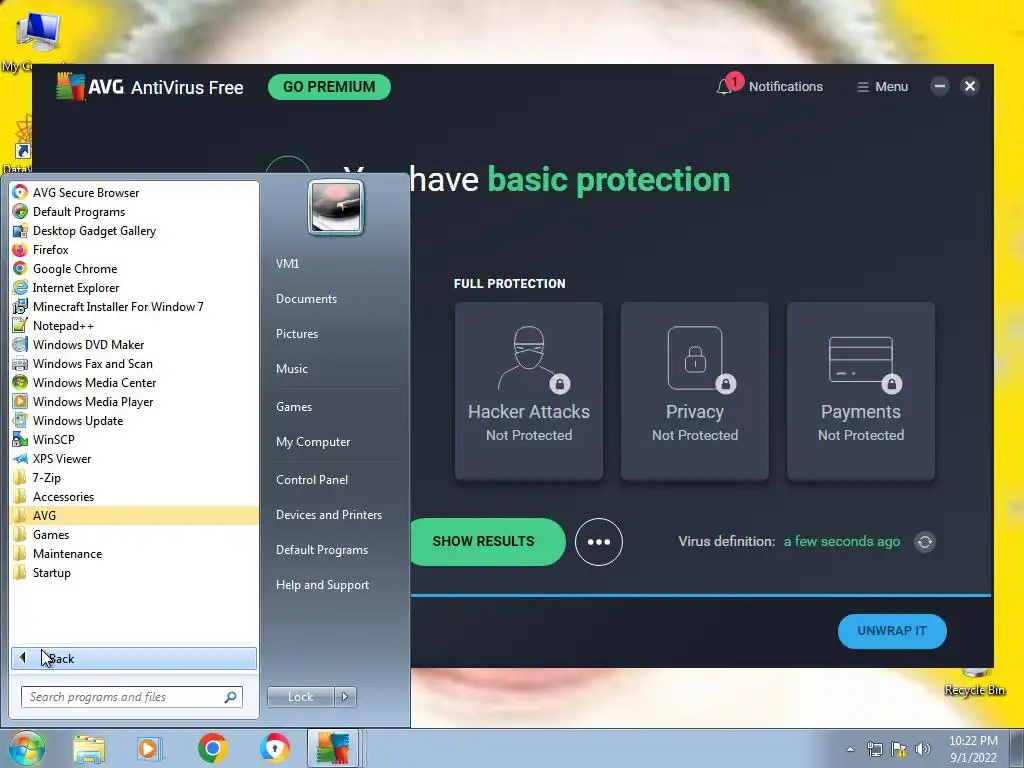Click the volume speaker tray icon
Screen dimensions: 1024x768
[x=923, y=749]
